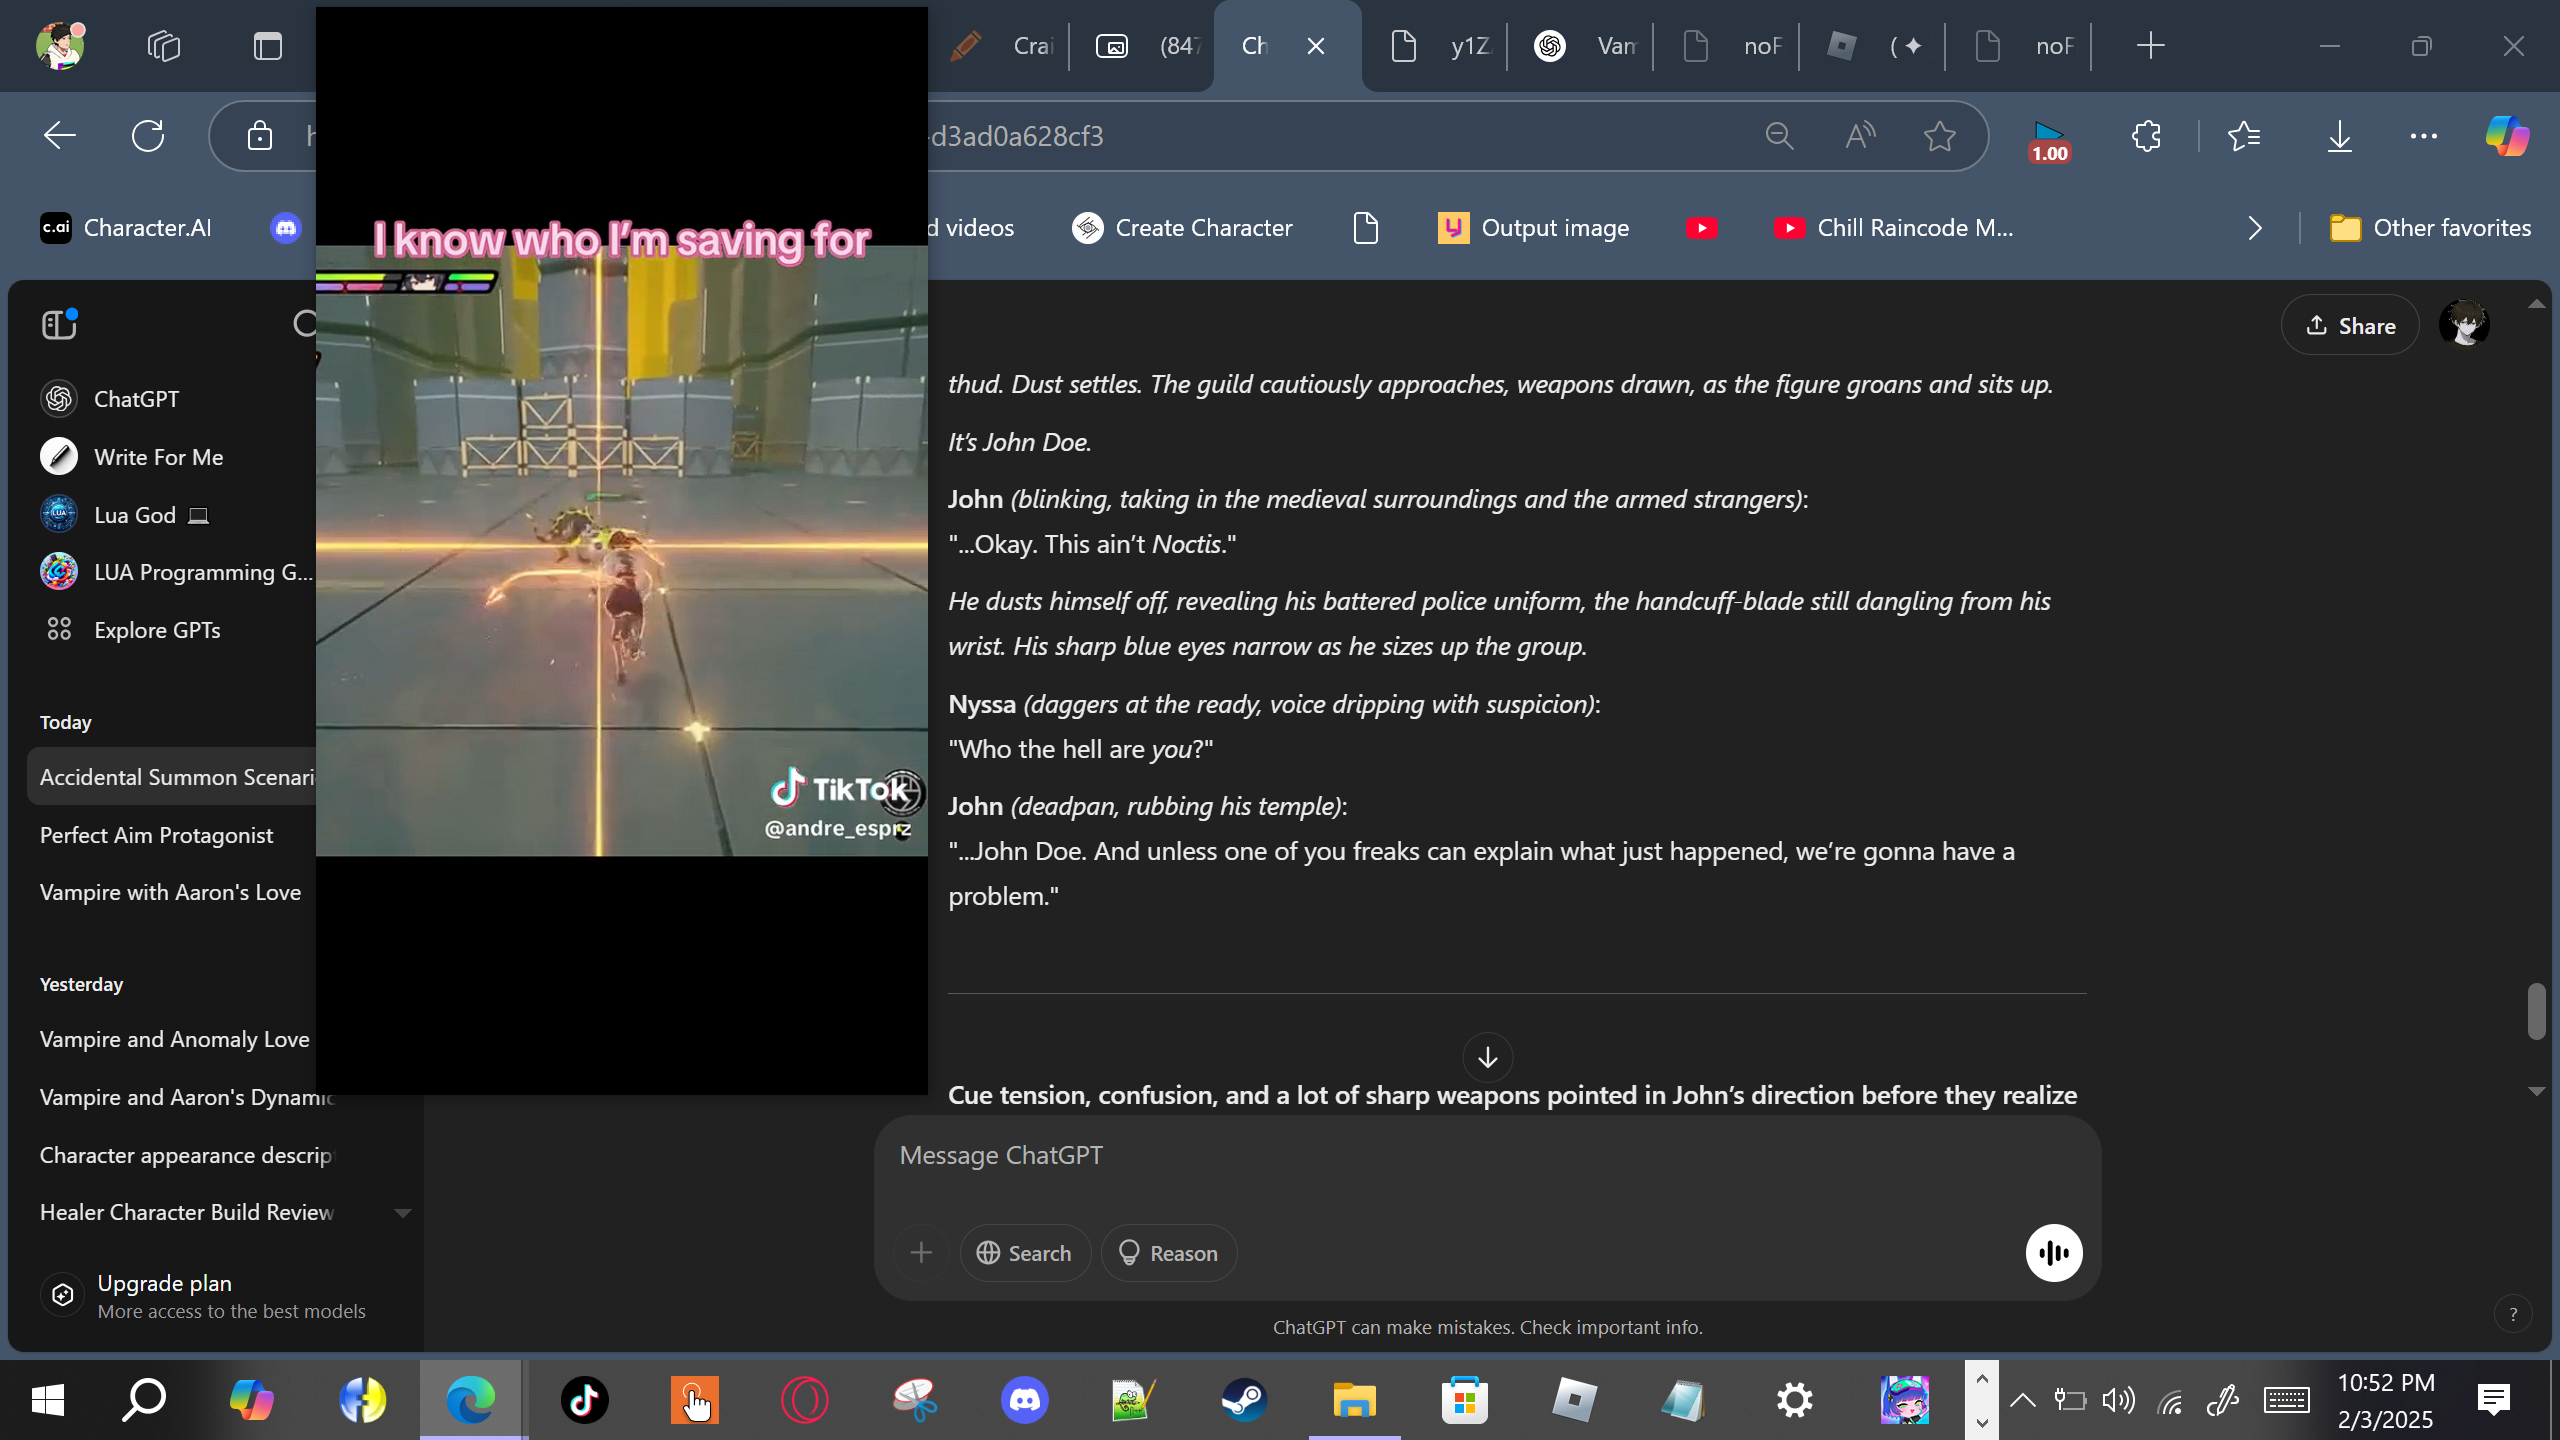The image size is (2560, 1440).
Task: Switch to the Crai browser tab
Action: [x=1000, y=46]
